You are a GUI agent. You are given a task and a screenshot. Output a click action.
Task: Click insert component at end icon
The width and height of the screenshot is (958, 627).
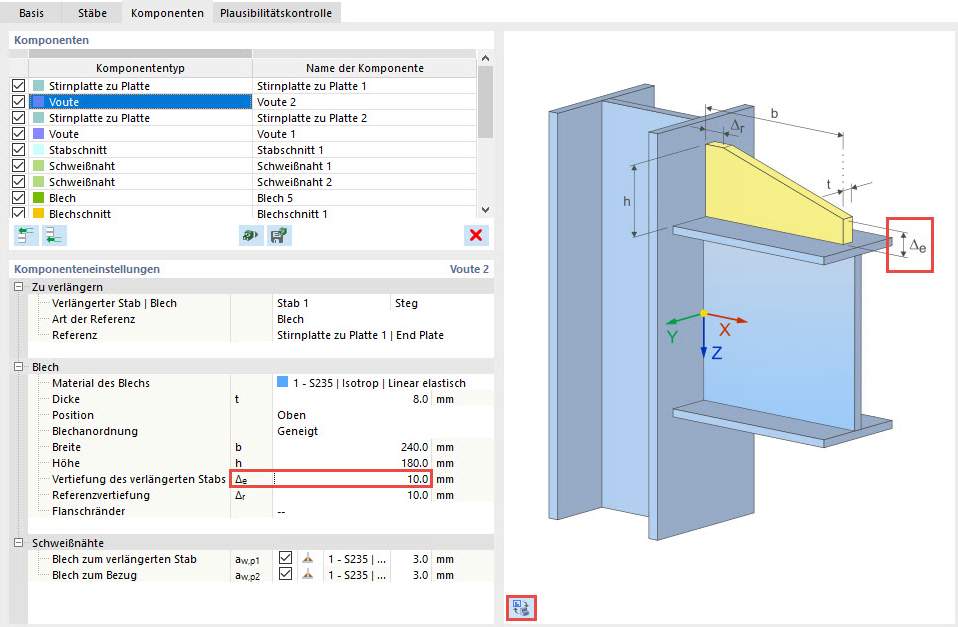(54, 235)
